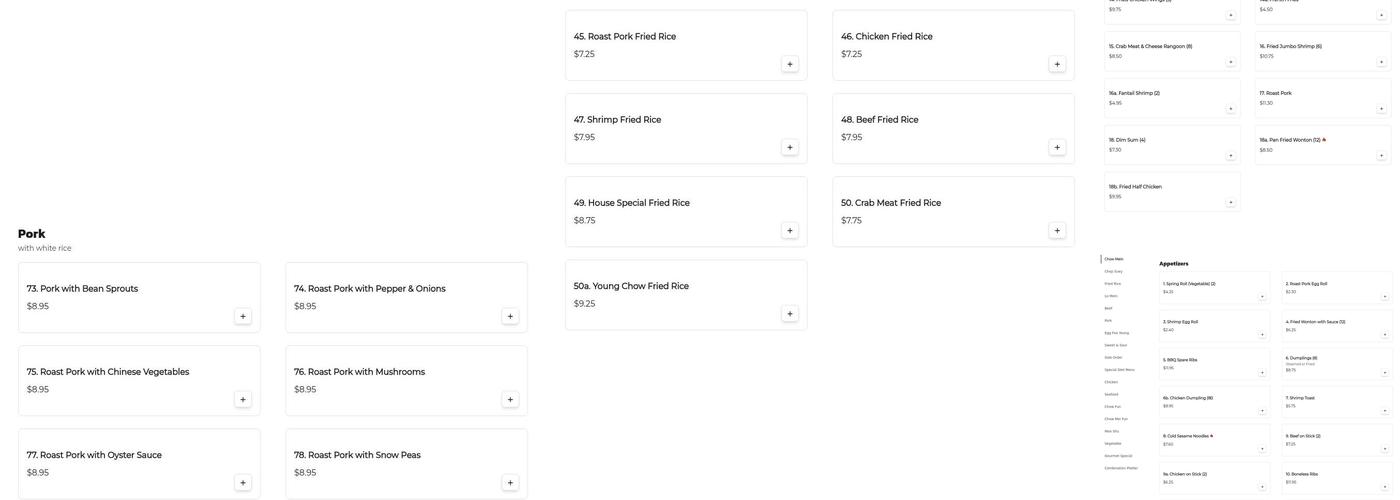Add Roast Pork with Snow Peas

[510, 483]
